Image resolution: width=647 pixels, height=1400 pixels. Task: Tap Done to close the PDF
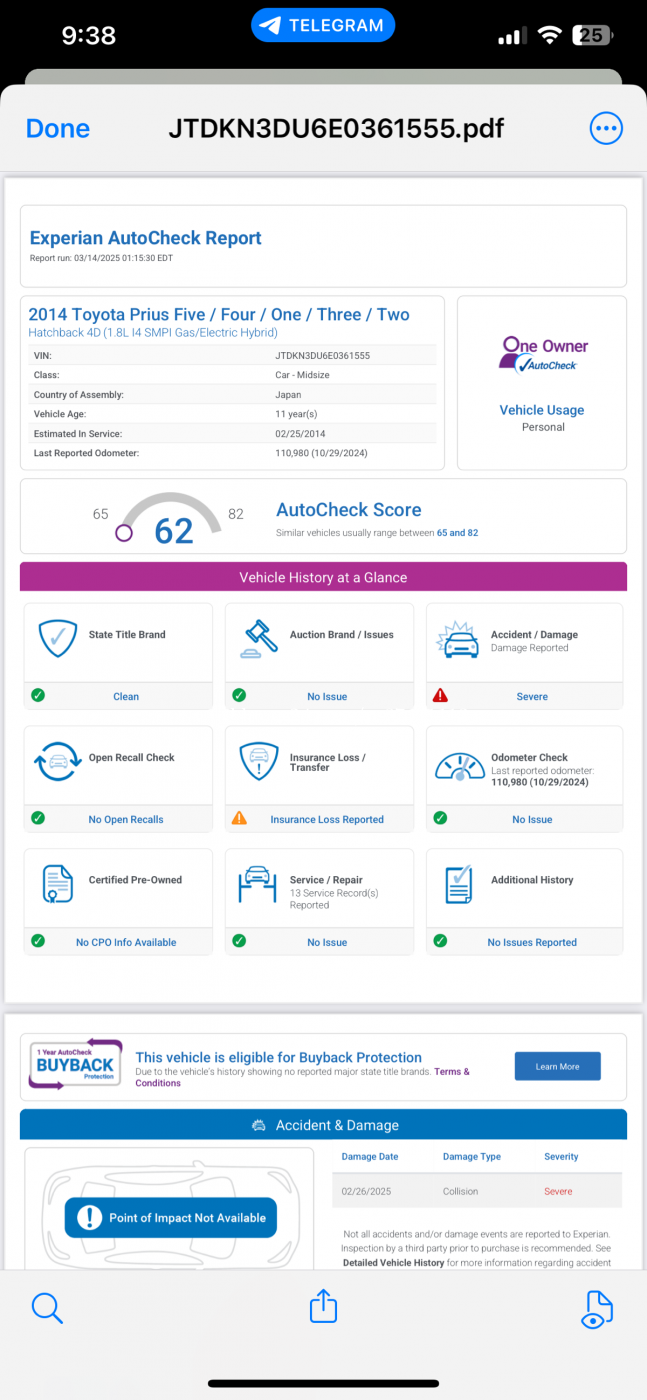click(58, 128)
